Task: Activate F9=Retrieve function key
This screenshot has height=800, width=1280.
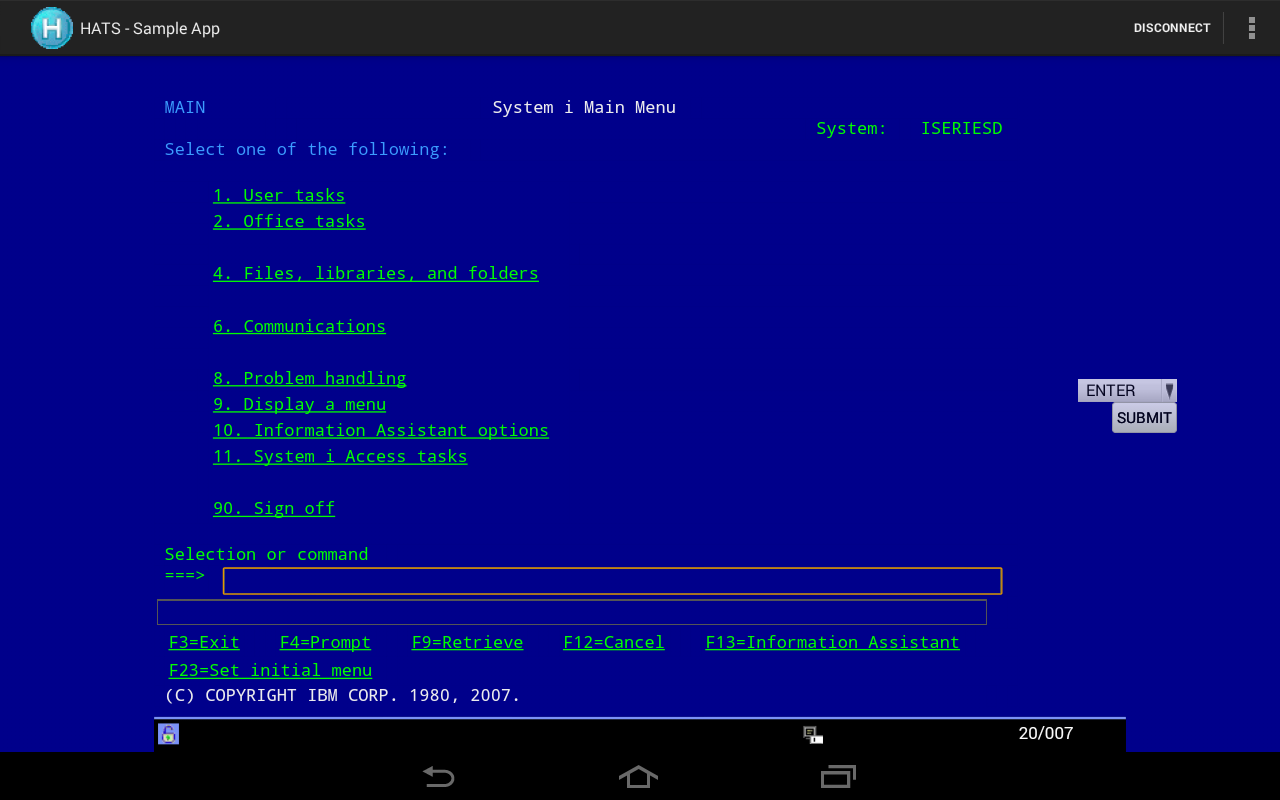Action: pos(467,642)
